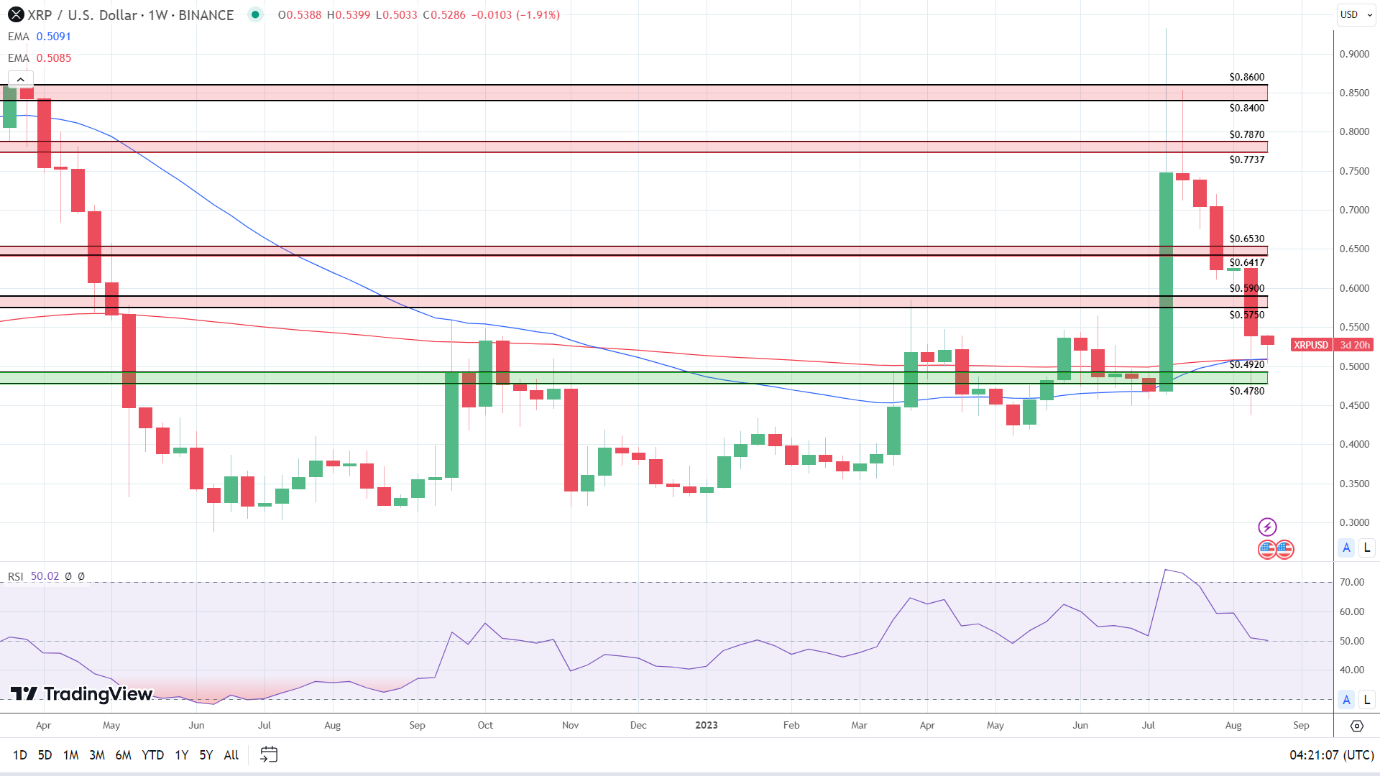This screenshot has width=1380, height=776.
Task: Toggle auto scale A on RSI pane
Action: point(1347,699)
